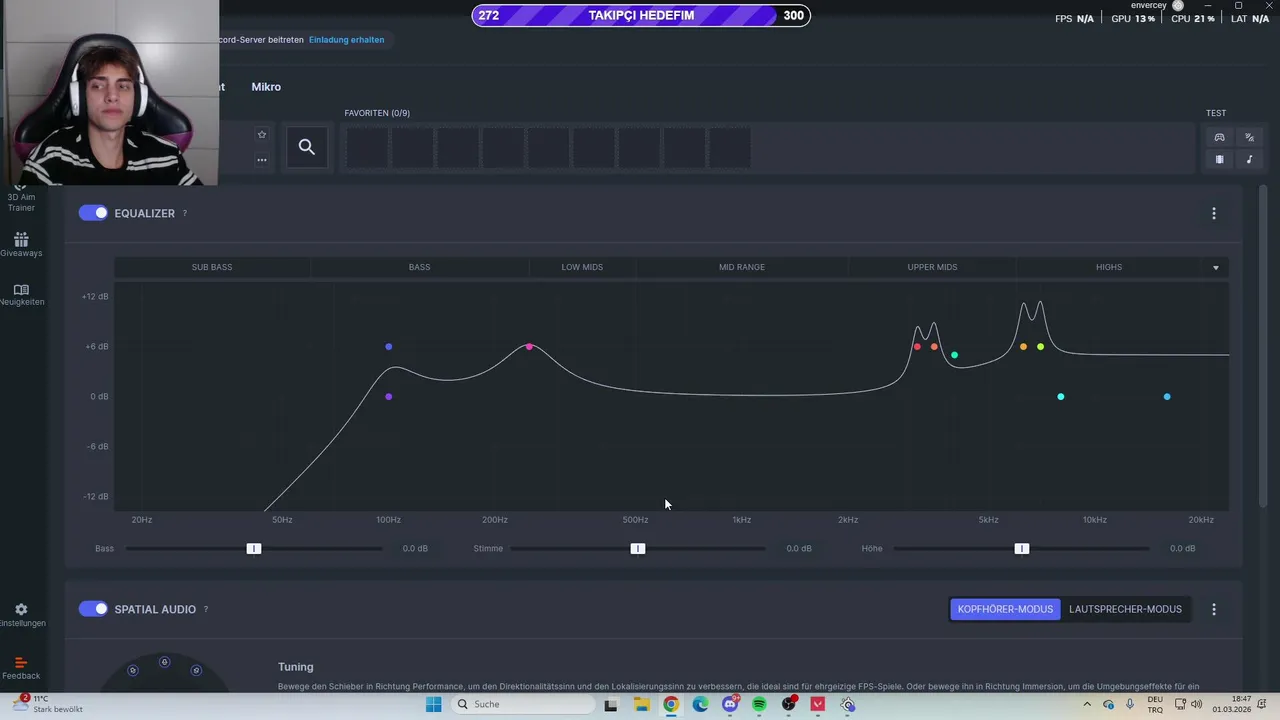Open 3D Aim Trainer in sidebar

pyautogui.click(x=21, y=198)
